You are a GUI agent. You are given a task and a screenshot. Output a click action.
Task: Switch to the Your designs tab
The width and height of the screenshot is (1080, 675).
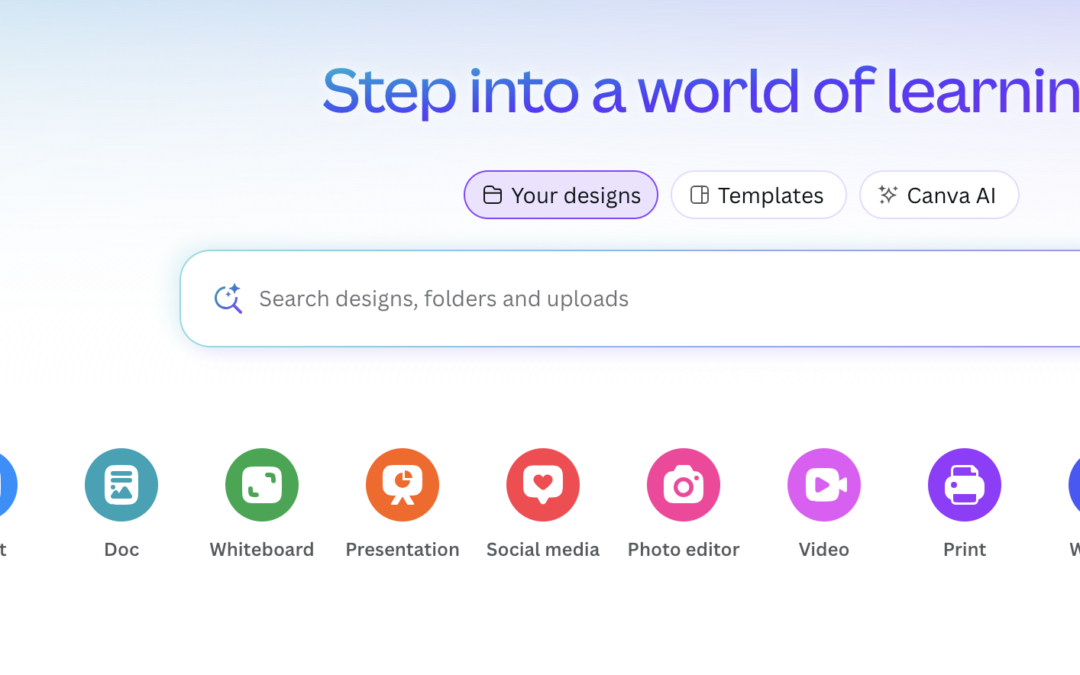(x=561, y=195)
